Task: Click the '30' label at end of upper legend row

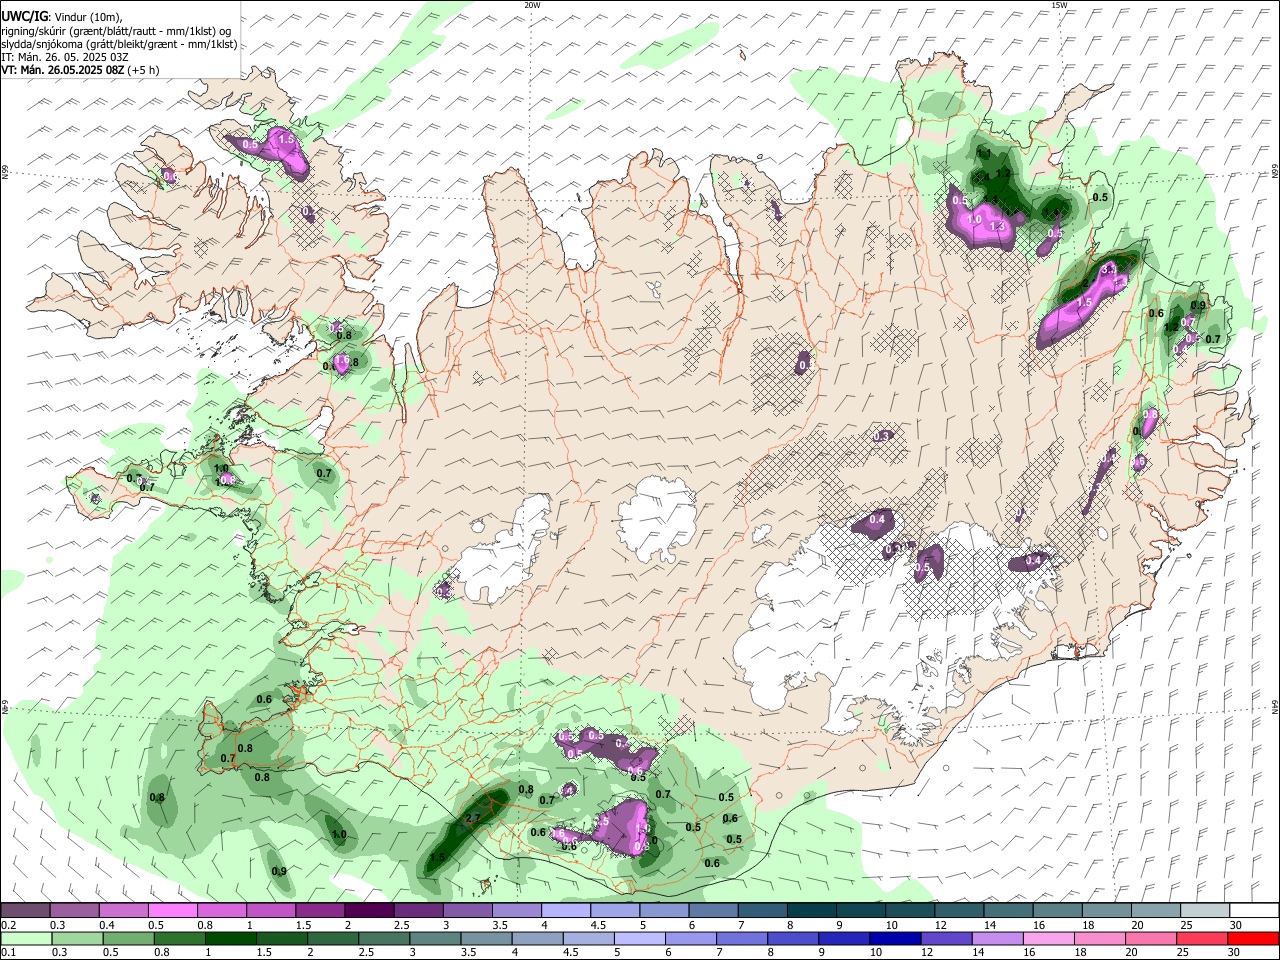Action: tap(1235, 926)
